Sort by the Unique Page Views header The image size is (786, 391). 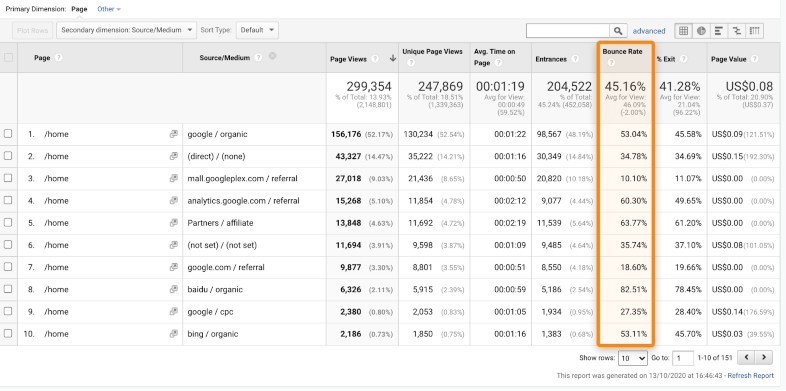[432, 52]
